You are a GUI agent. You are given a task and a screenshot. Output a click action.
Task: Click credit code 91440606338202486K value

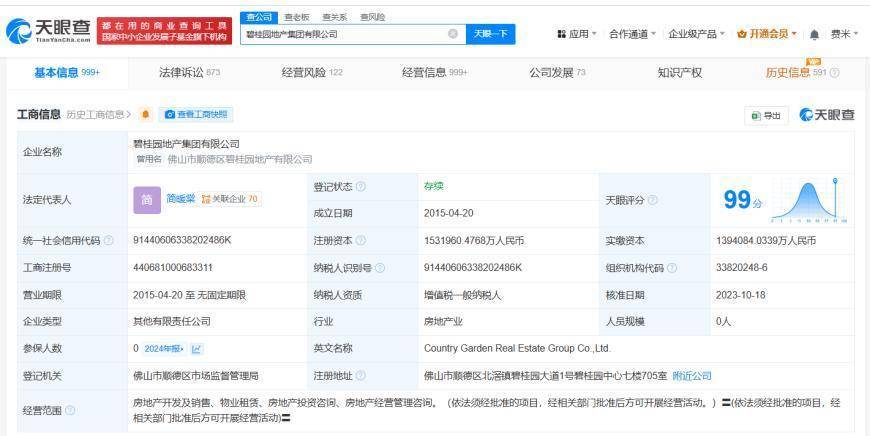(182, 241)
